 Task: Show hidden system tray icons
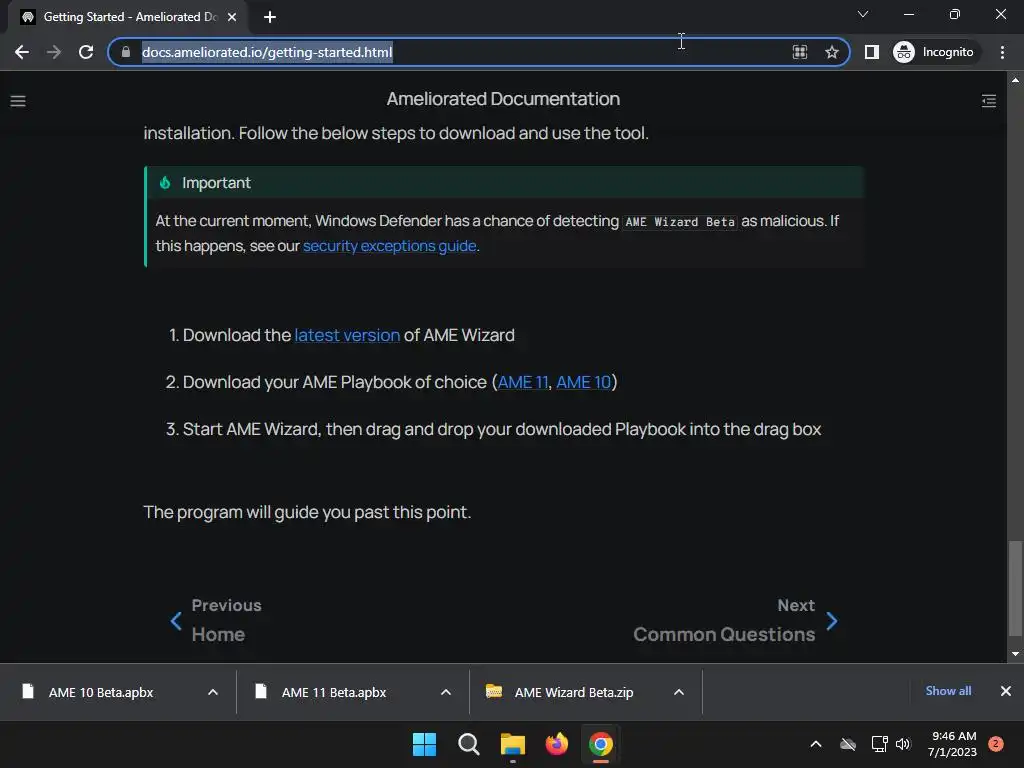[816, 744]
